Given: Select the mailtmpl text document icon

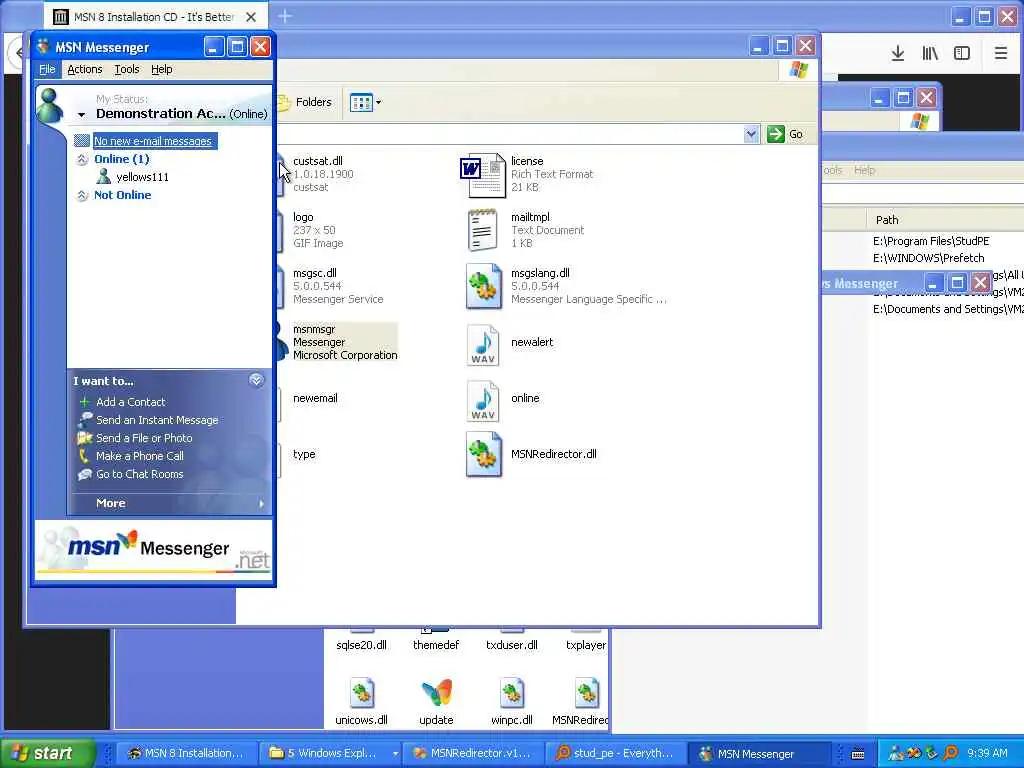Looking at the screenshot, I should pyautogui.click(x=483, y=230).
